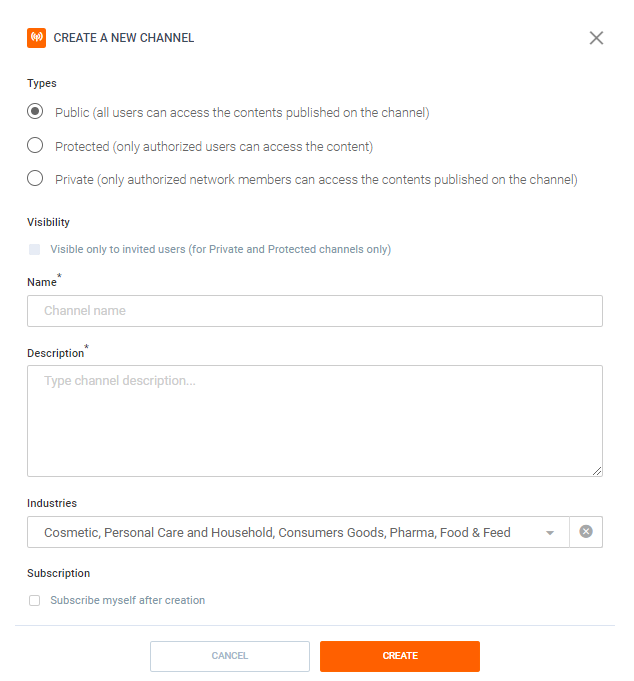Click the orange channel broadcast icon
This screenshot has height=681, width=634.
click(x=36, y=38)
